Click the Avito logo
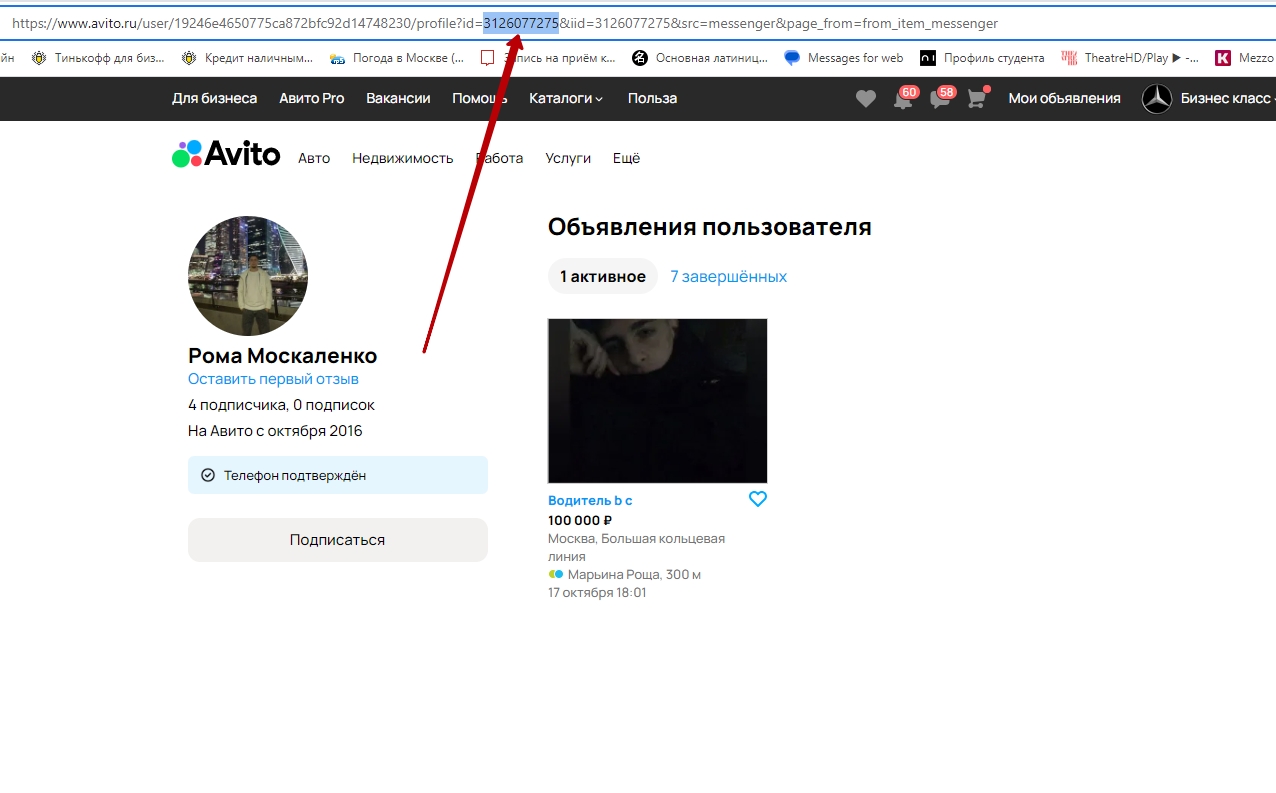 (226, 154)
